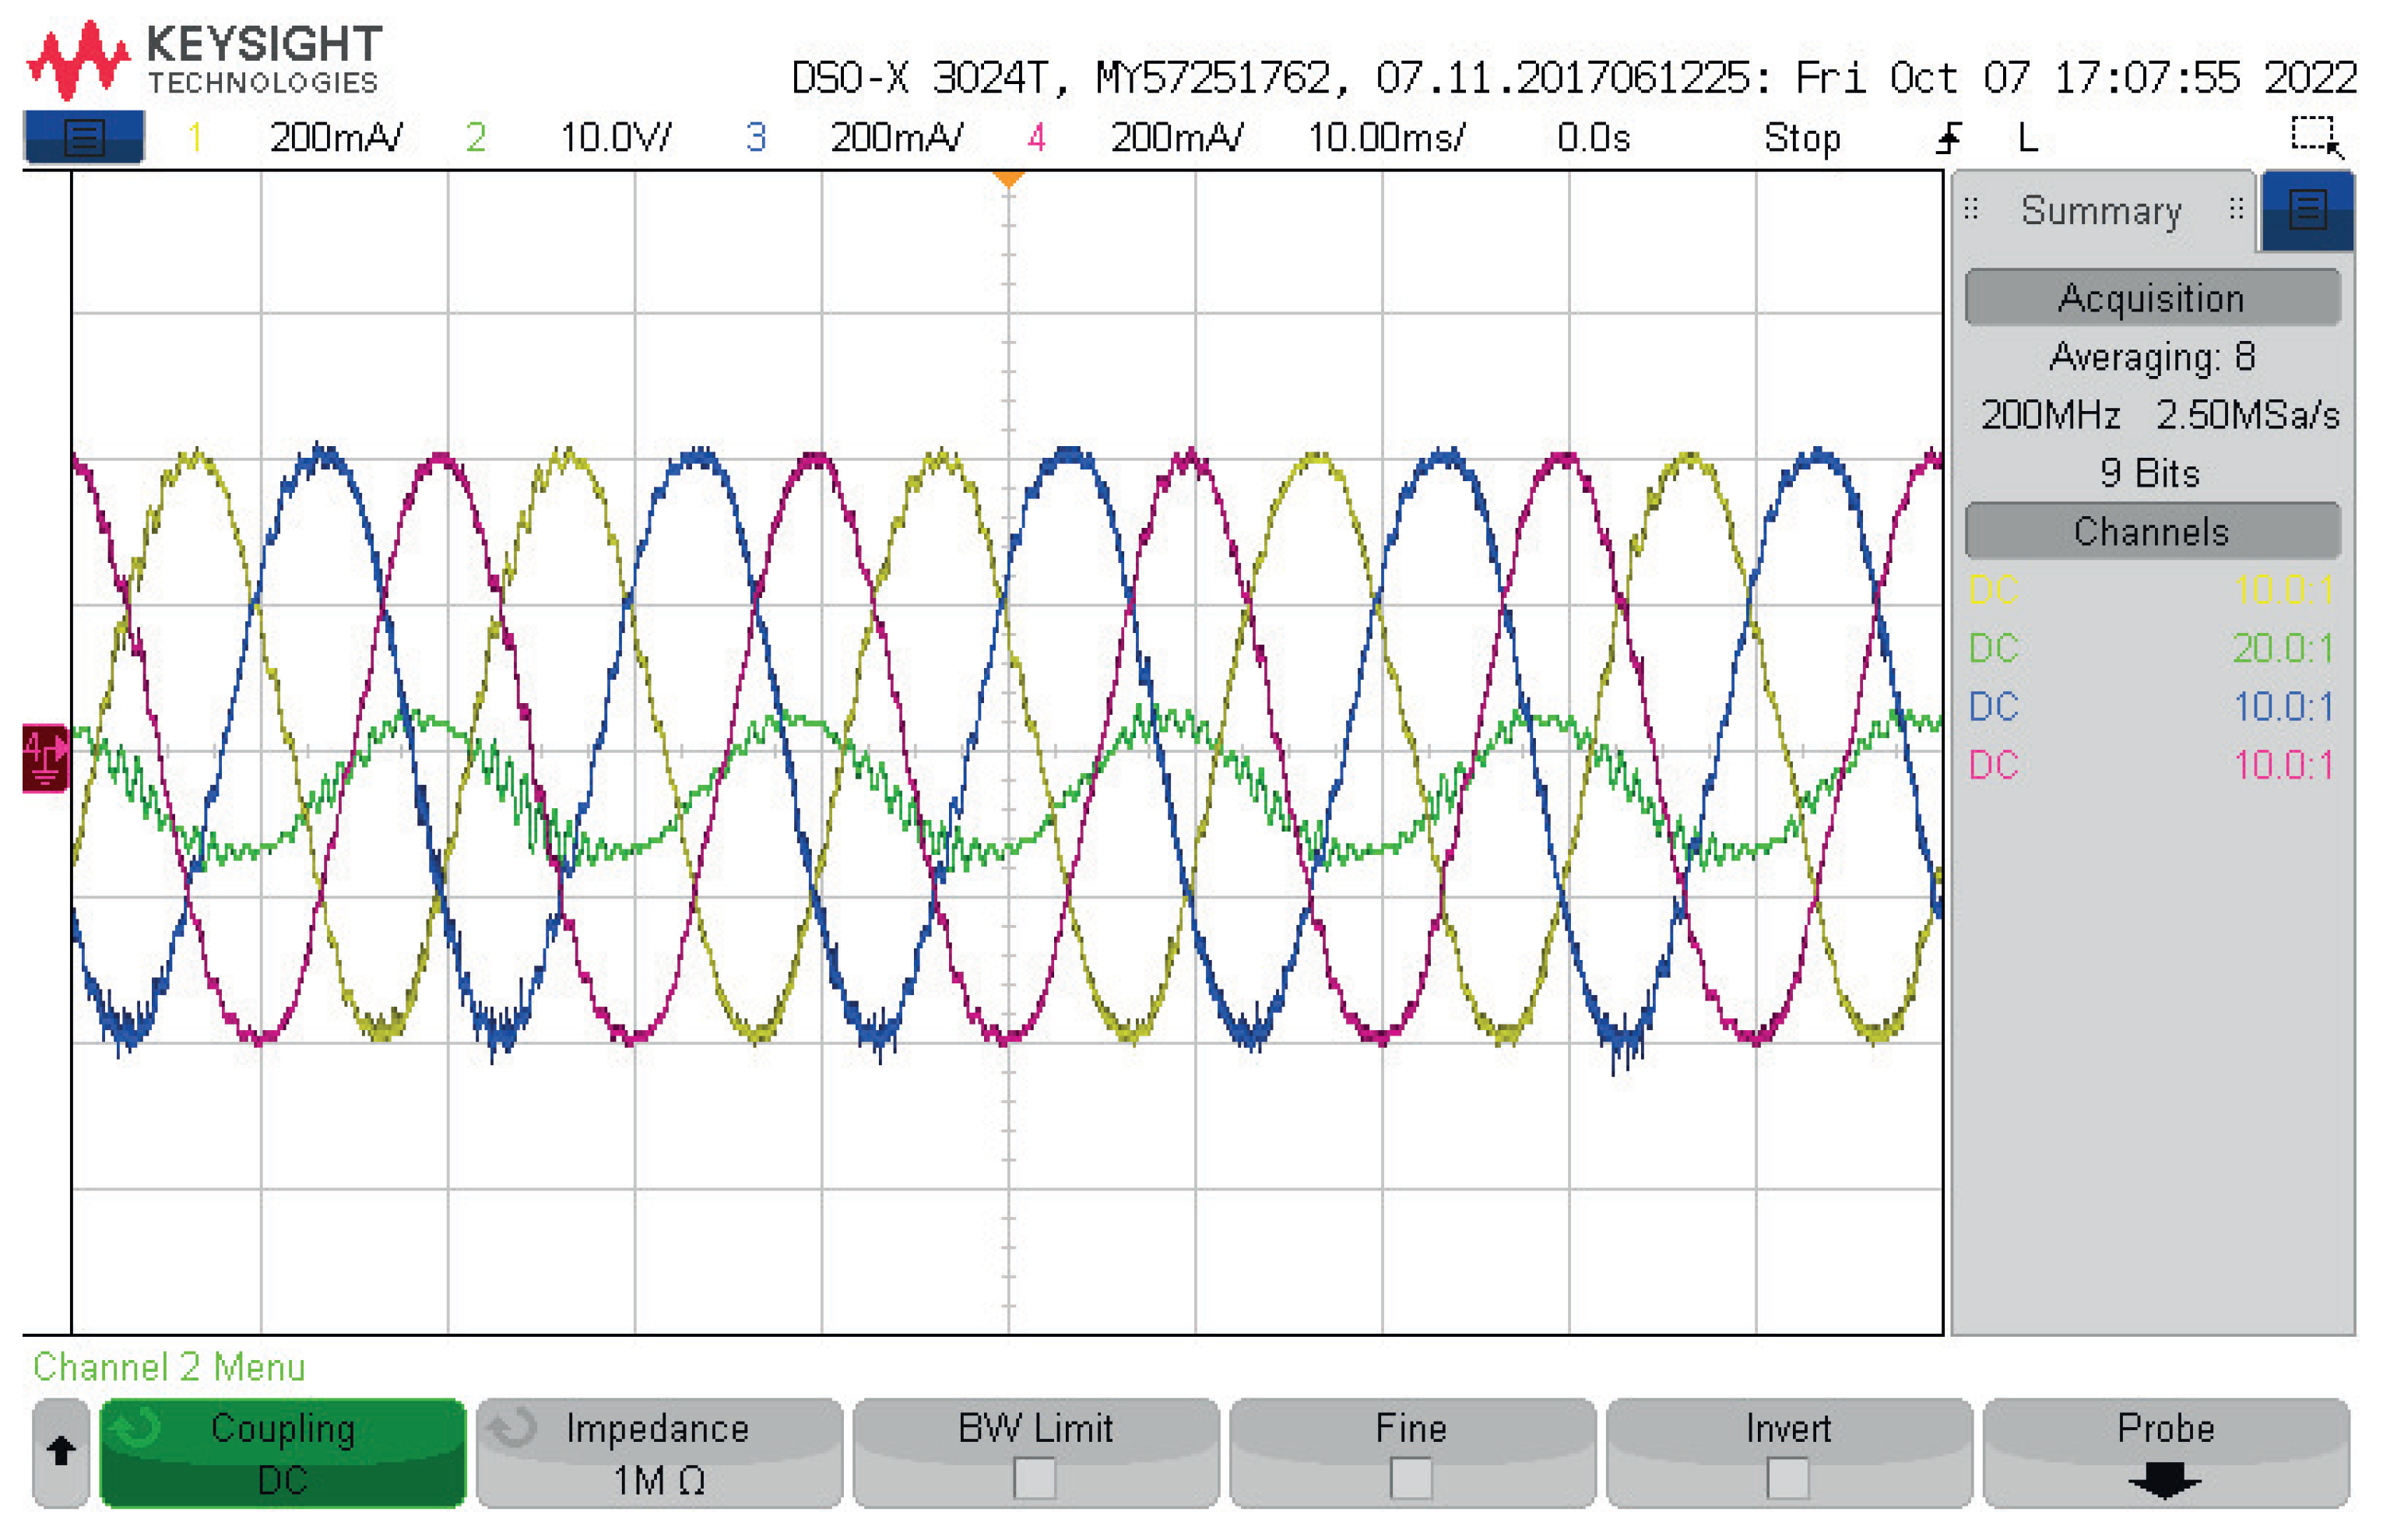Click the sidebar menu icon beside Summary
Screen dimensions: 2383x1540
pos(2307,210)
